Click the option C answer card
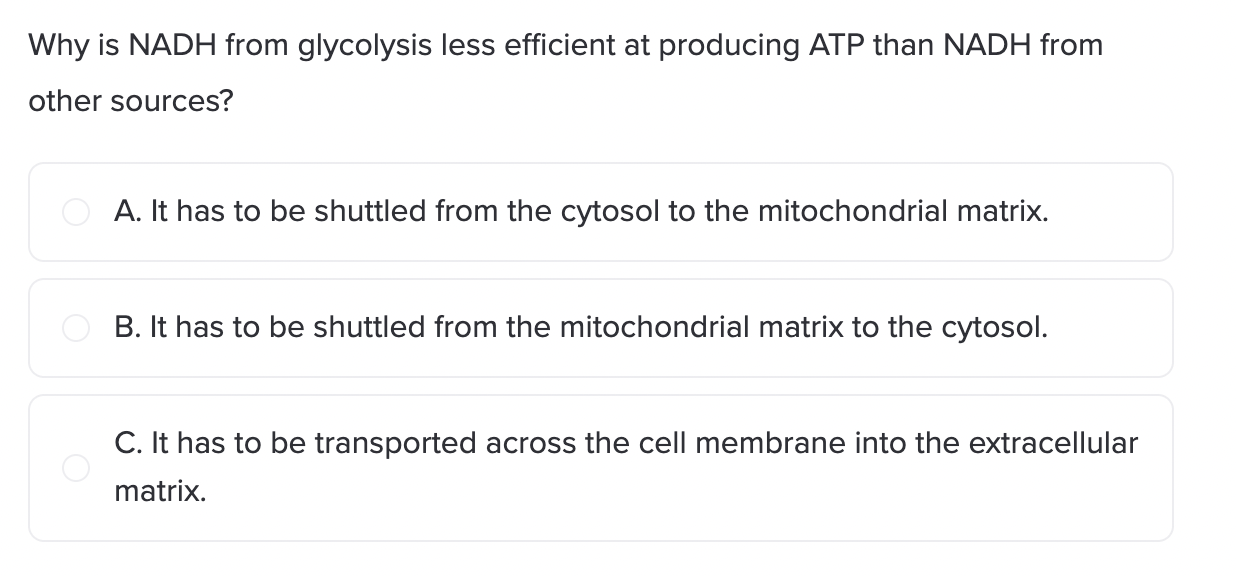This screenshot has height=576, width=1236. 601,468
